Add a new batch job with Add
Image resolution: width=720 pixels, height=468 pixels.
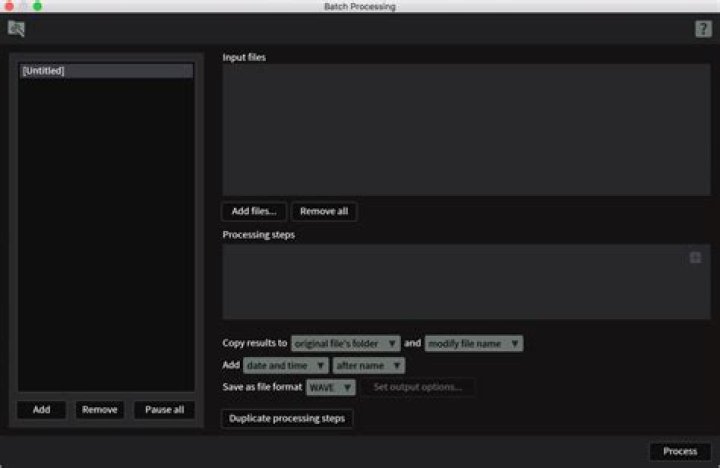(41, 410)
